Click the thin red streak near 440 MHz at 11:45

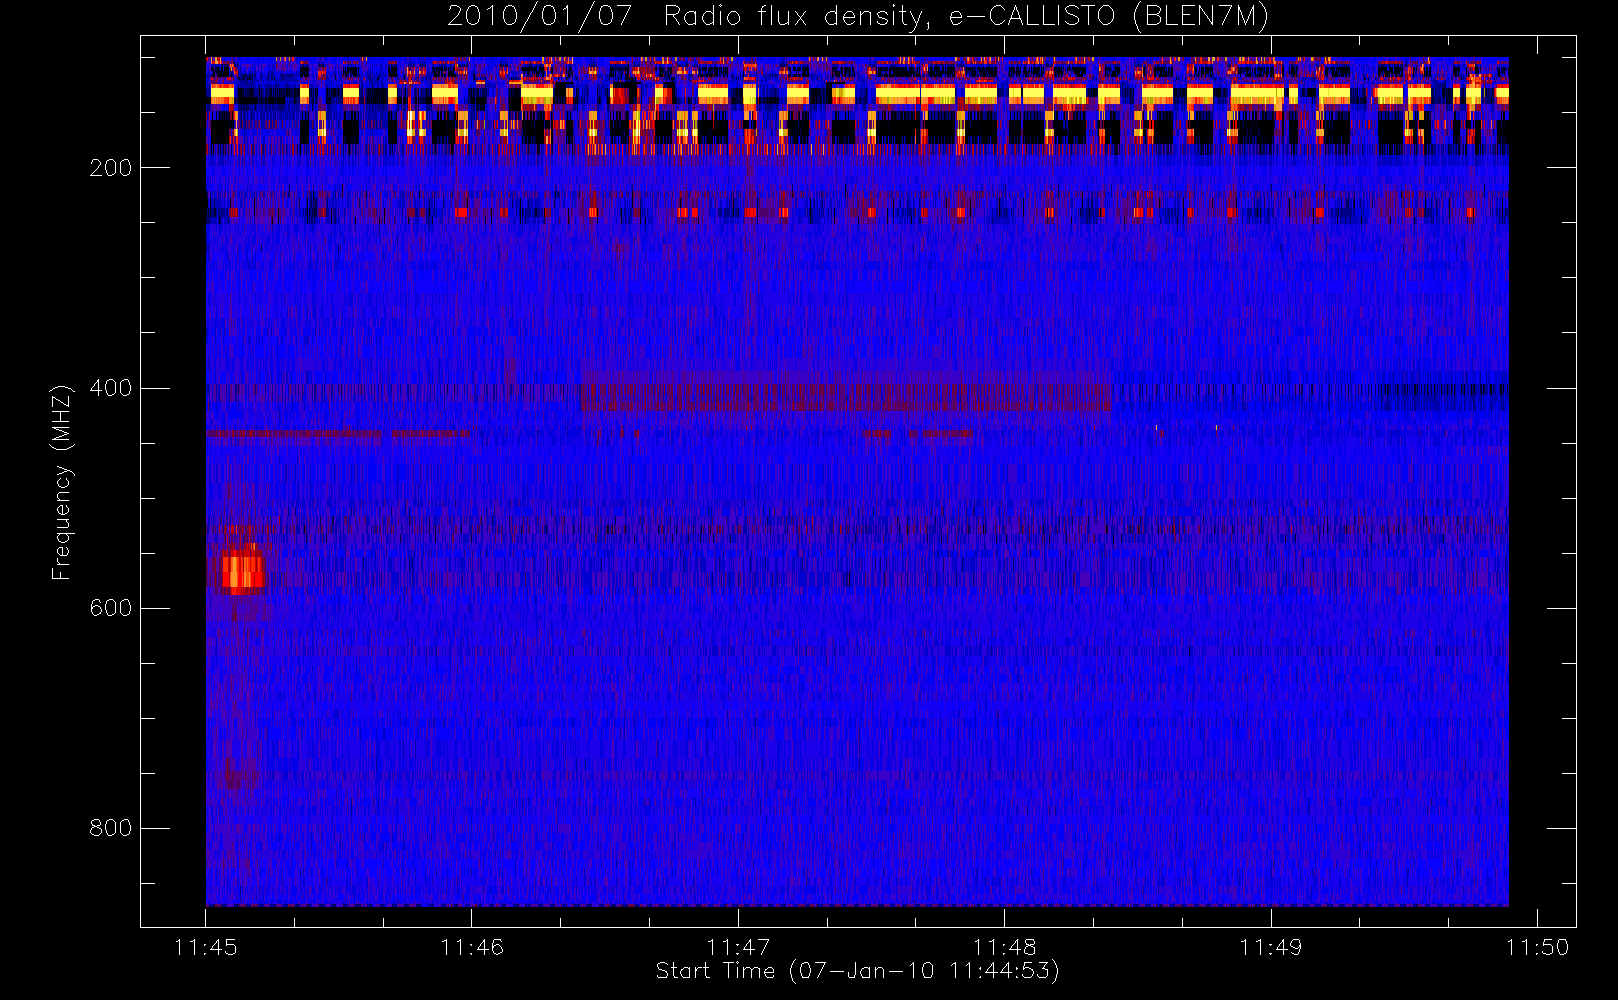point(338,434)
